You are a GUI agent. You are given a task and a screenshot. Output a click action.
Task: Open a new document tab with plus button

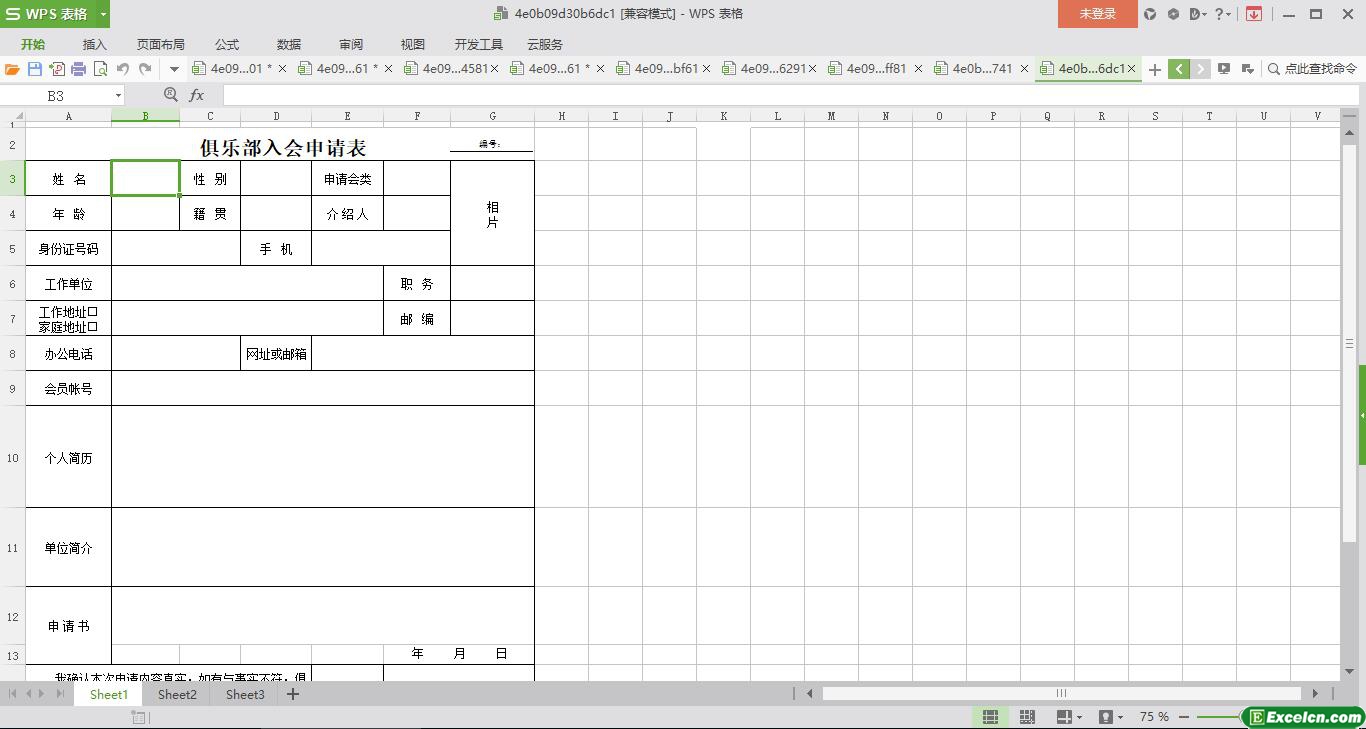1154,69
